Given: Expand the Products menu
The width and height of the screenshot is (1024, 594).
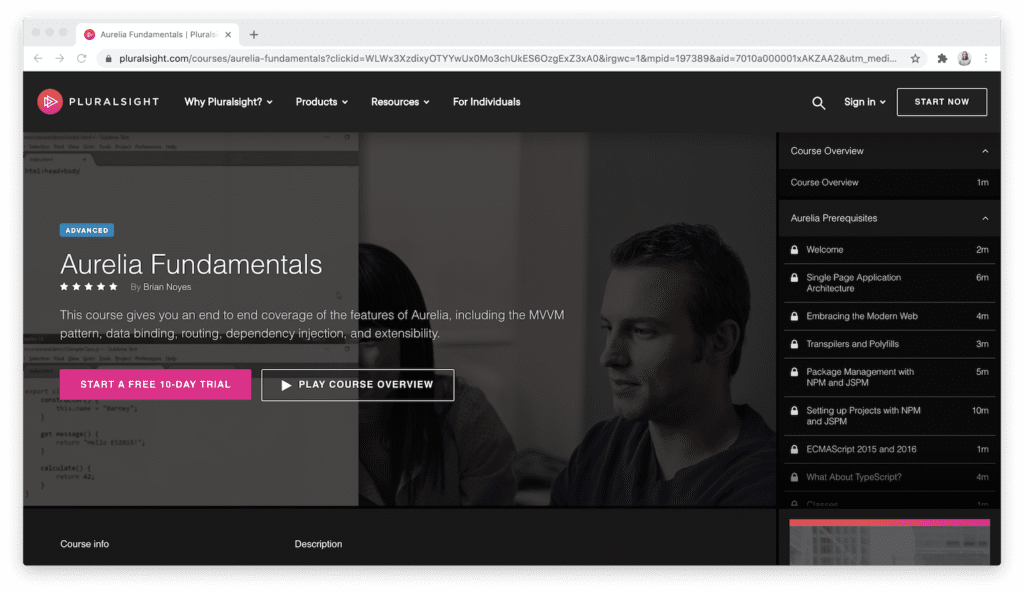Looking at the screenshot, I should [x=322, y=102].
